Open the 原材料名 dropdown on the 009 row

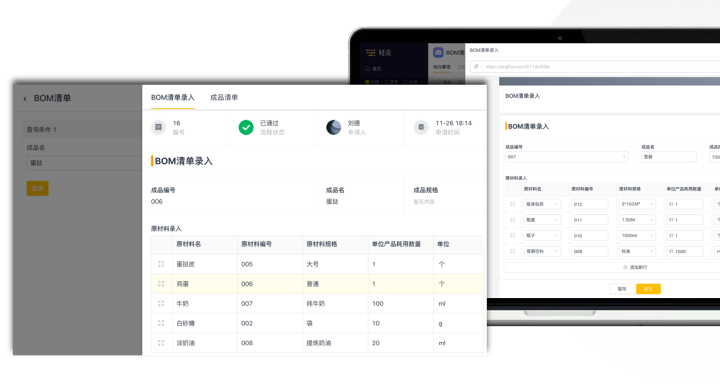pyautogui.click(x=542, y=251)
